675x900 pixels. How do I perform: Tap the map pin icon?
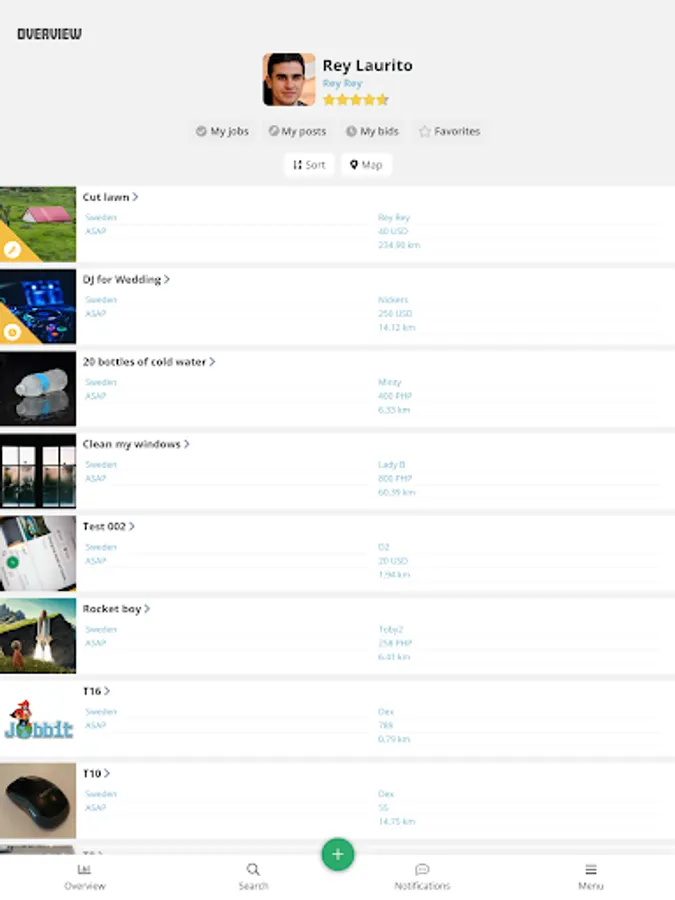pos(354,165)
